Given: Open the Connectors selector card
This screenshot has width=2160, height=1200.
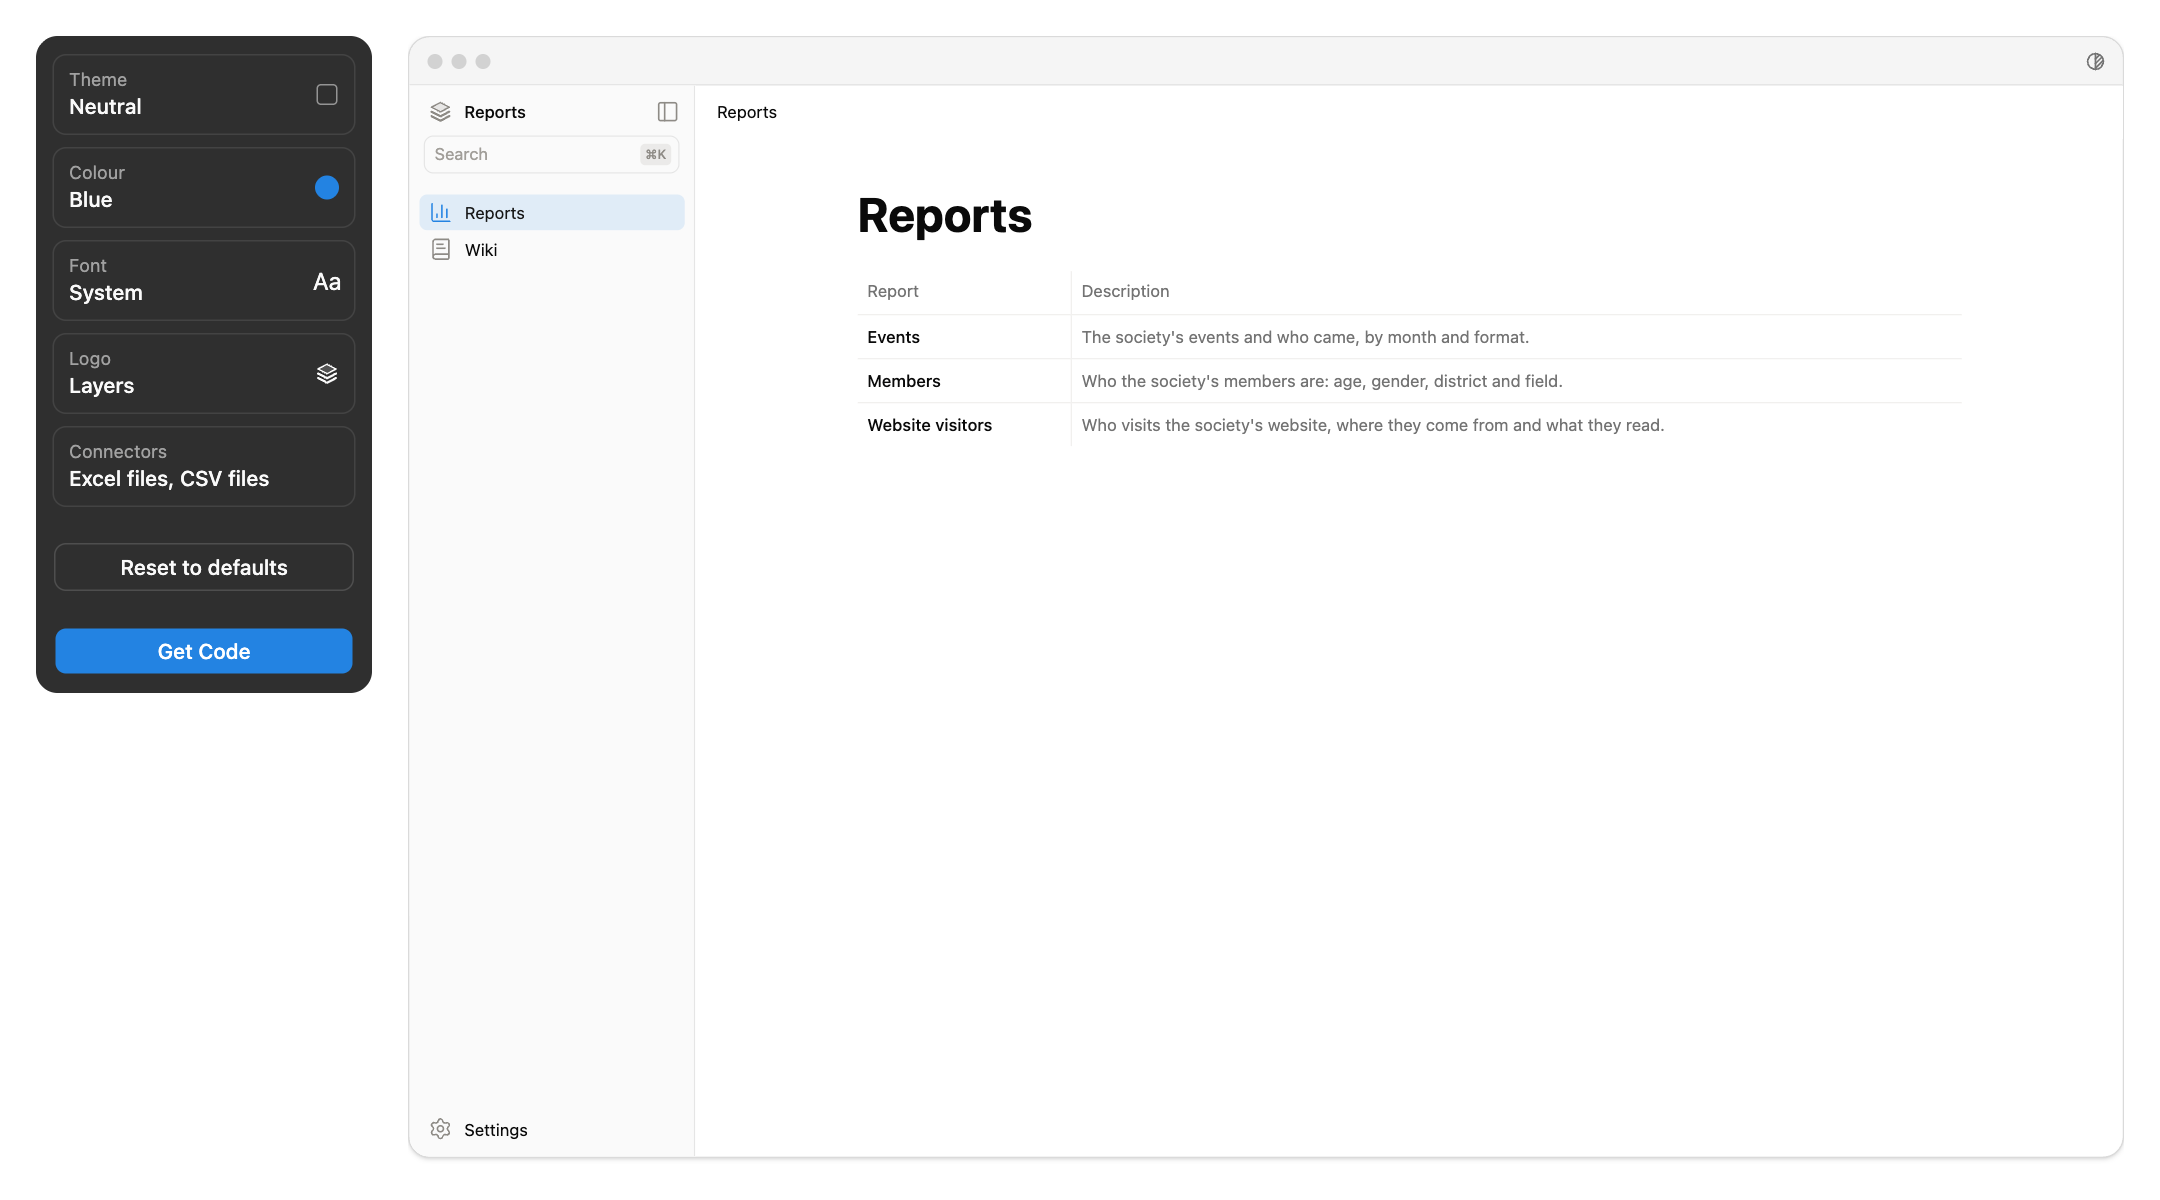Looking at the screenshot, I should coord(204,466).
